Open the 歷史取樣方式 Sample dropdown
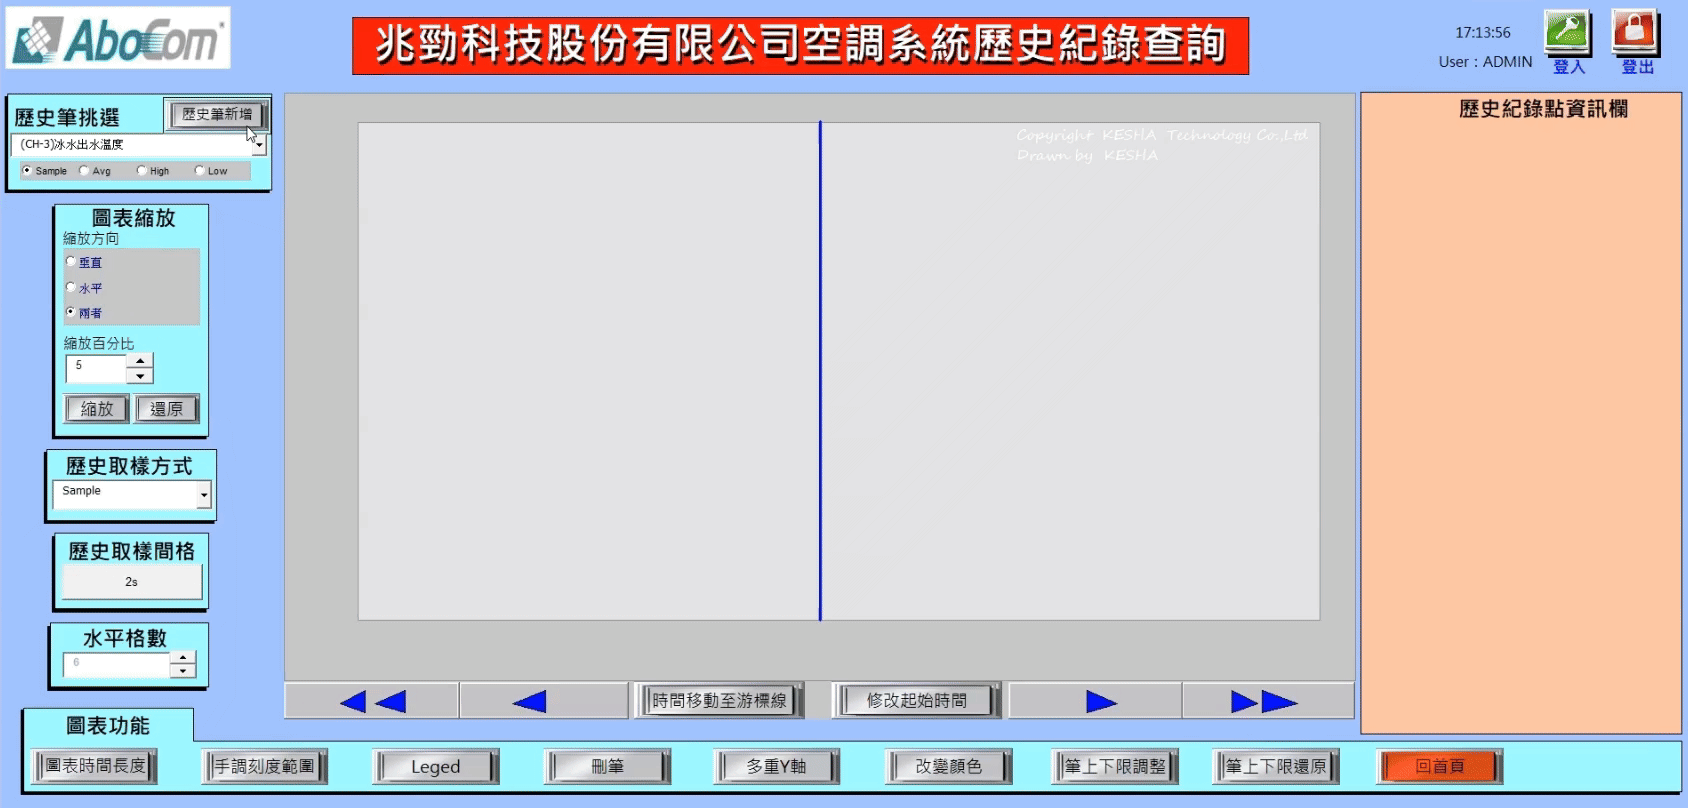Image resolution: width=1688 pixels, height=808 pixels. (x=204, y=494)
